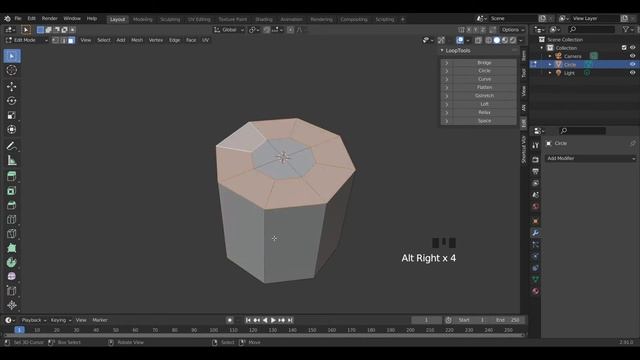Expand the Flatten LoopTools options
Viewport: 640px width, 360px height.
(447, 87)
